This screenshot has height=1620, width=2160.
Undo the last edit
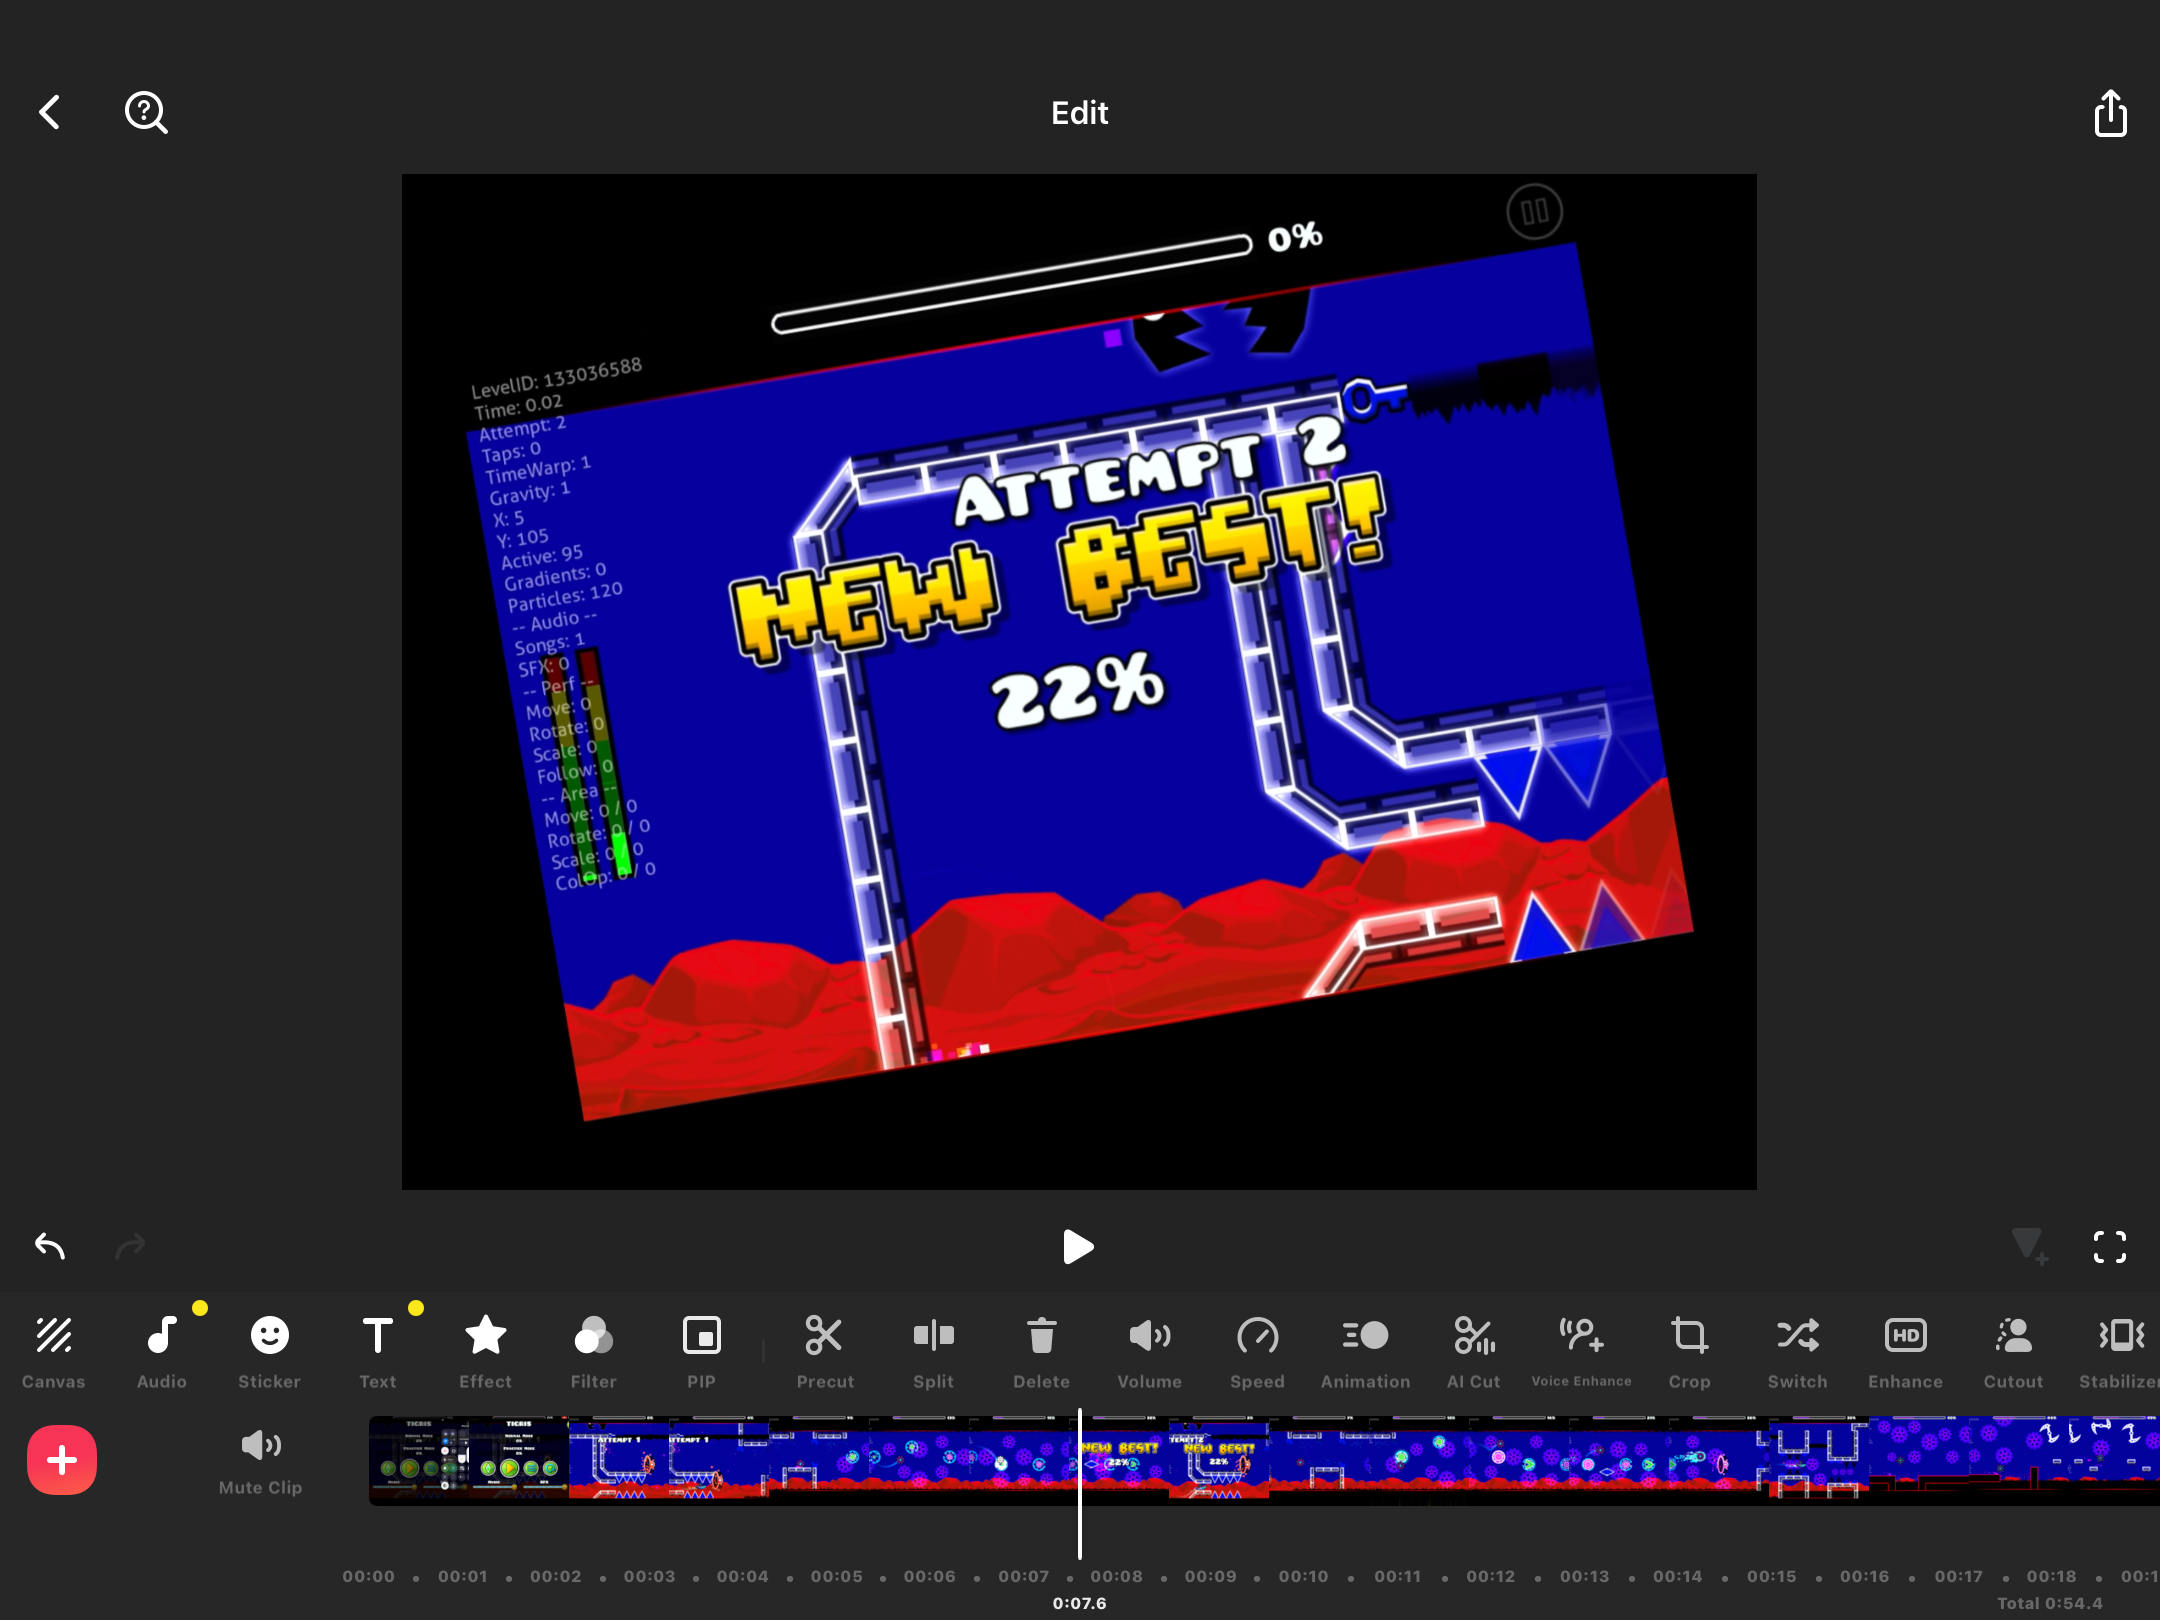49,1246
